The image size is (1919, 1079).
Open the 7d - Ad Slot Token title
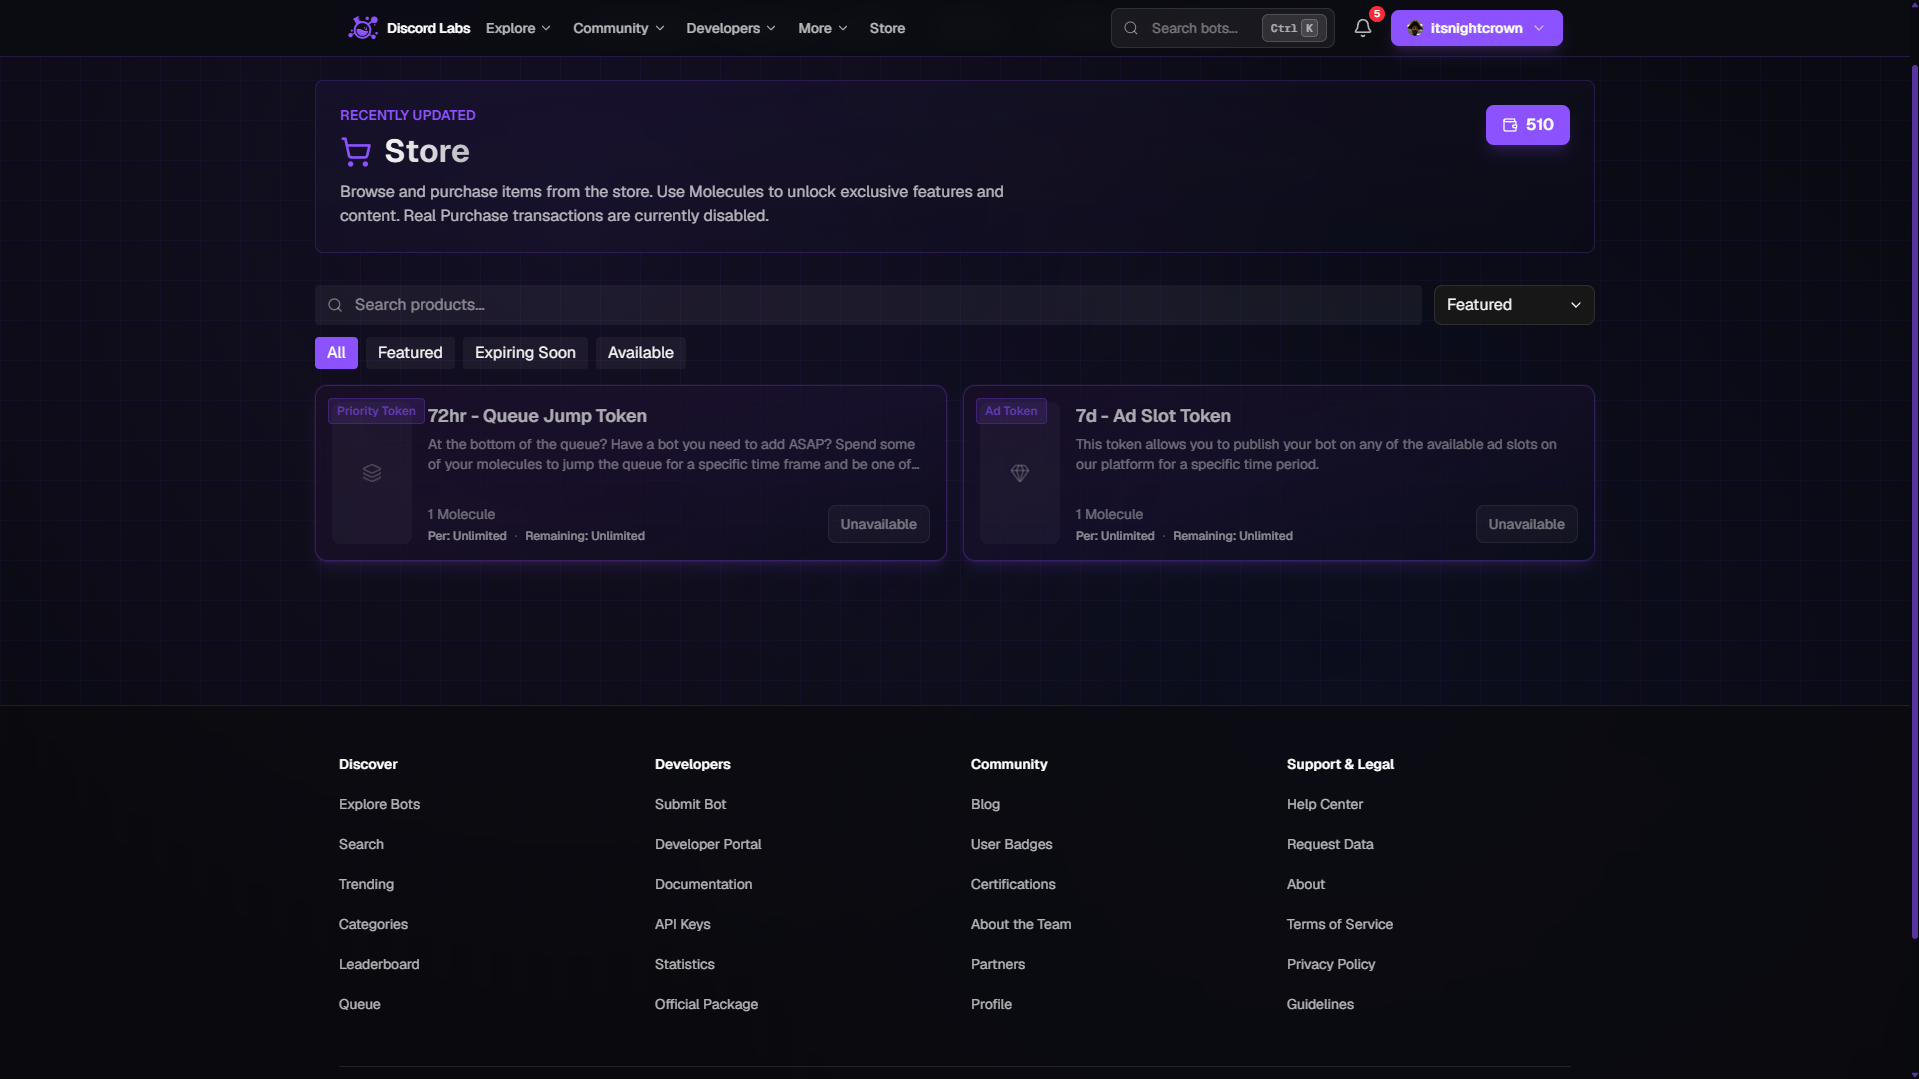tap(1153, 416)
